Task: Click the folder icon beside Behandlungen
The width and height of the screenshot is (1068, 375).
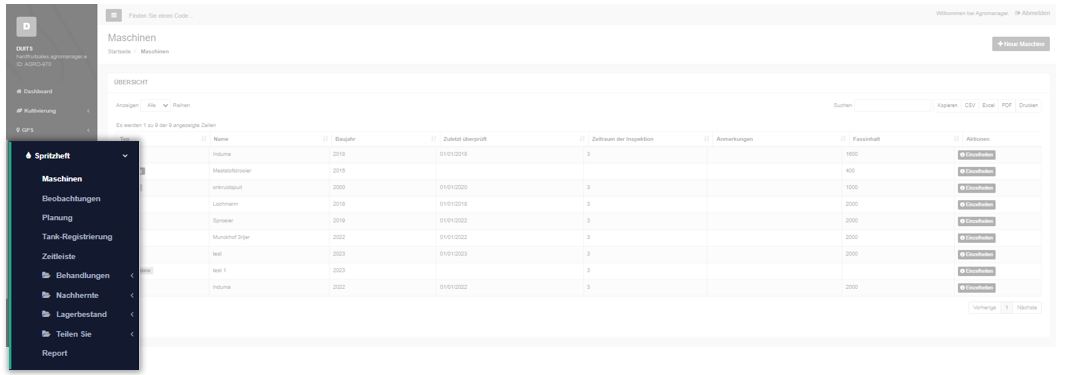Action: pyautogui.click(x=46, y=276)
